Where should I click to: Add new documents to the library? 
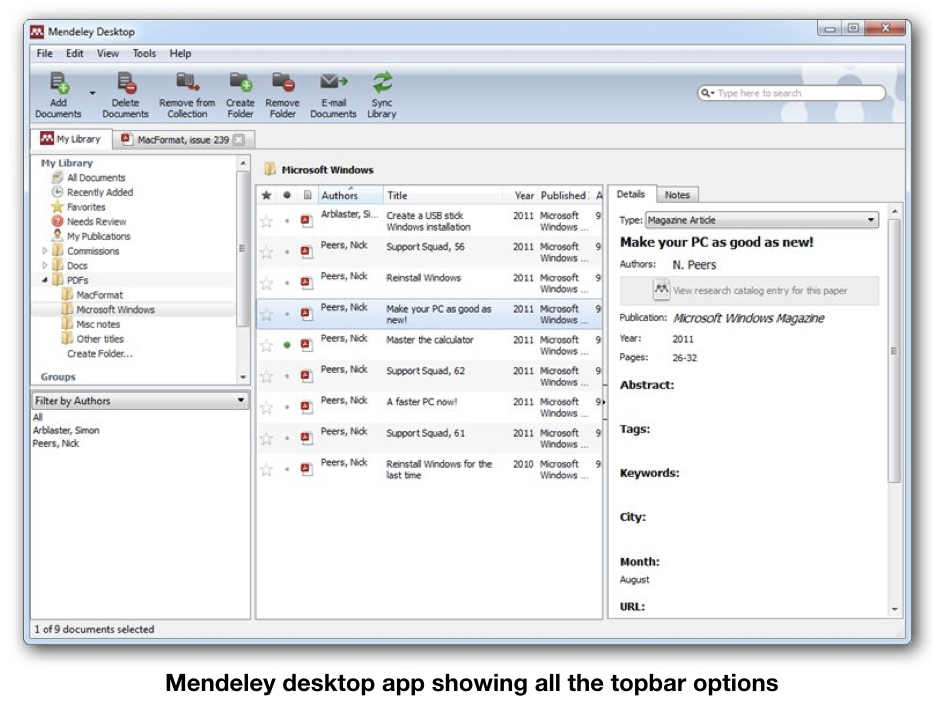click(x=58, y=95)
